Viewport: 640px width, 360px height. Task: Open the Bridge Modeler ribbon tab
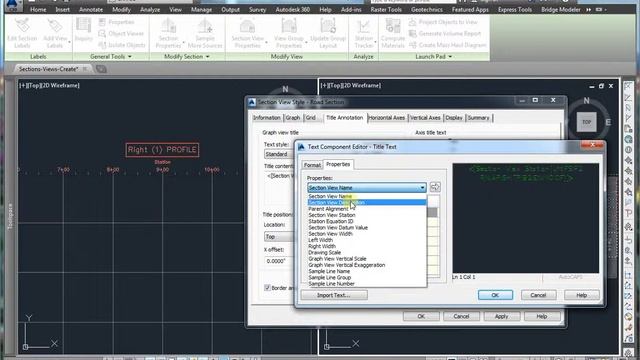pos(560,9)
